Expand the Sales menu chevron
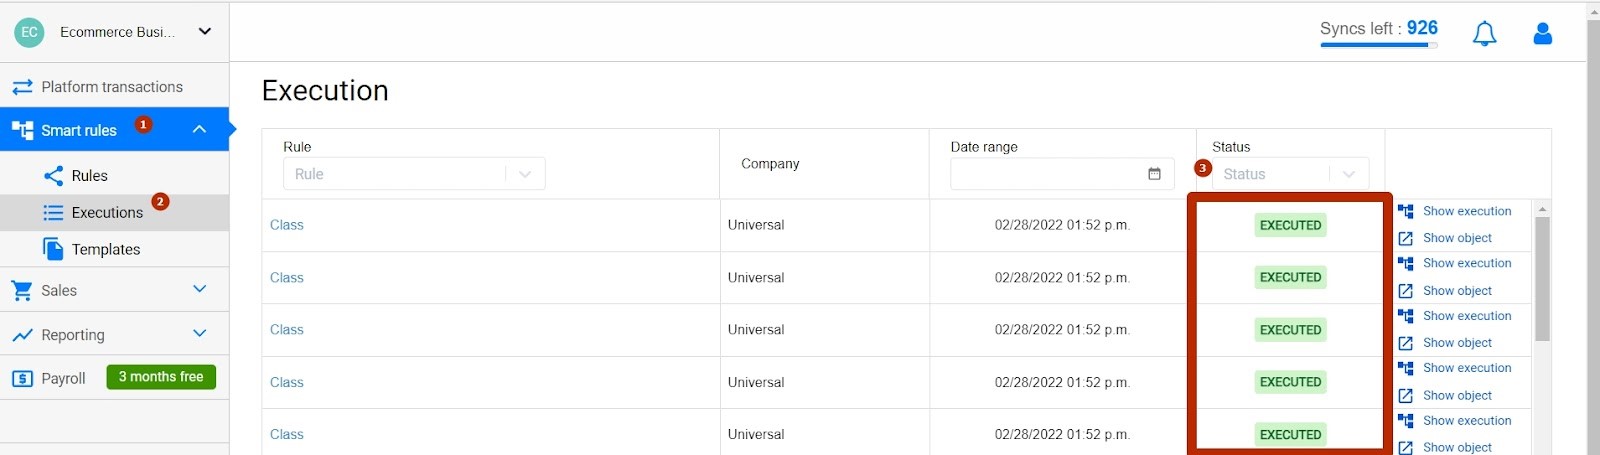The height and width of the screenshot is (455, 1600). [x=199, y=289]
